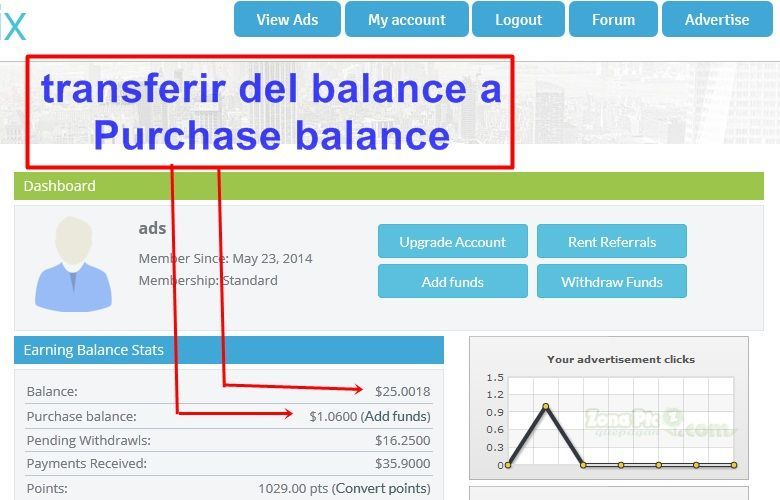
Task: Open the Forum page
Action: pyautogui.click(x=613, y=19)
